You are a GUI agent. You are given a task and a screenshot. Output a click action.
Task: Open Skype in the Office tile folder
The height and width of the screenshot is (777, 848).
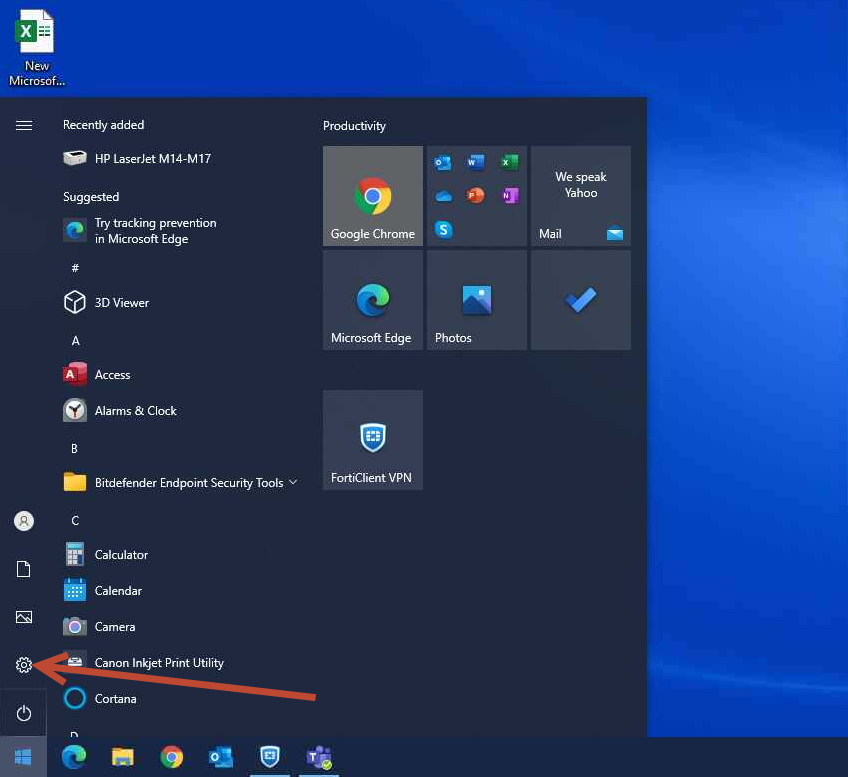[x=443, y=229]
